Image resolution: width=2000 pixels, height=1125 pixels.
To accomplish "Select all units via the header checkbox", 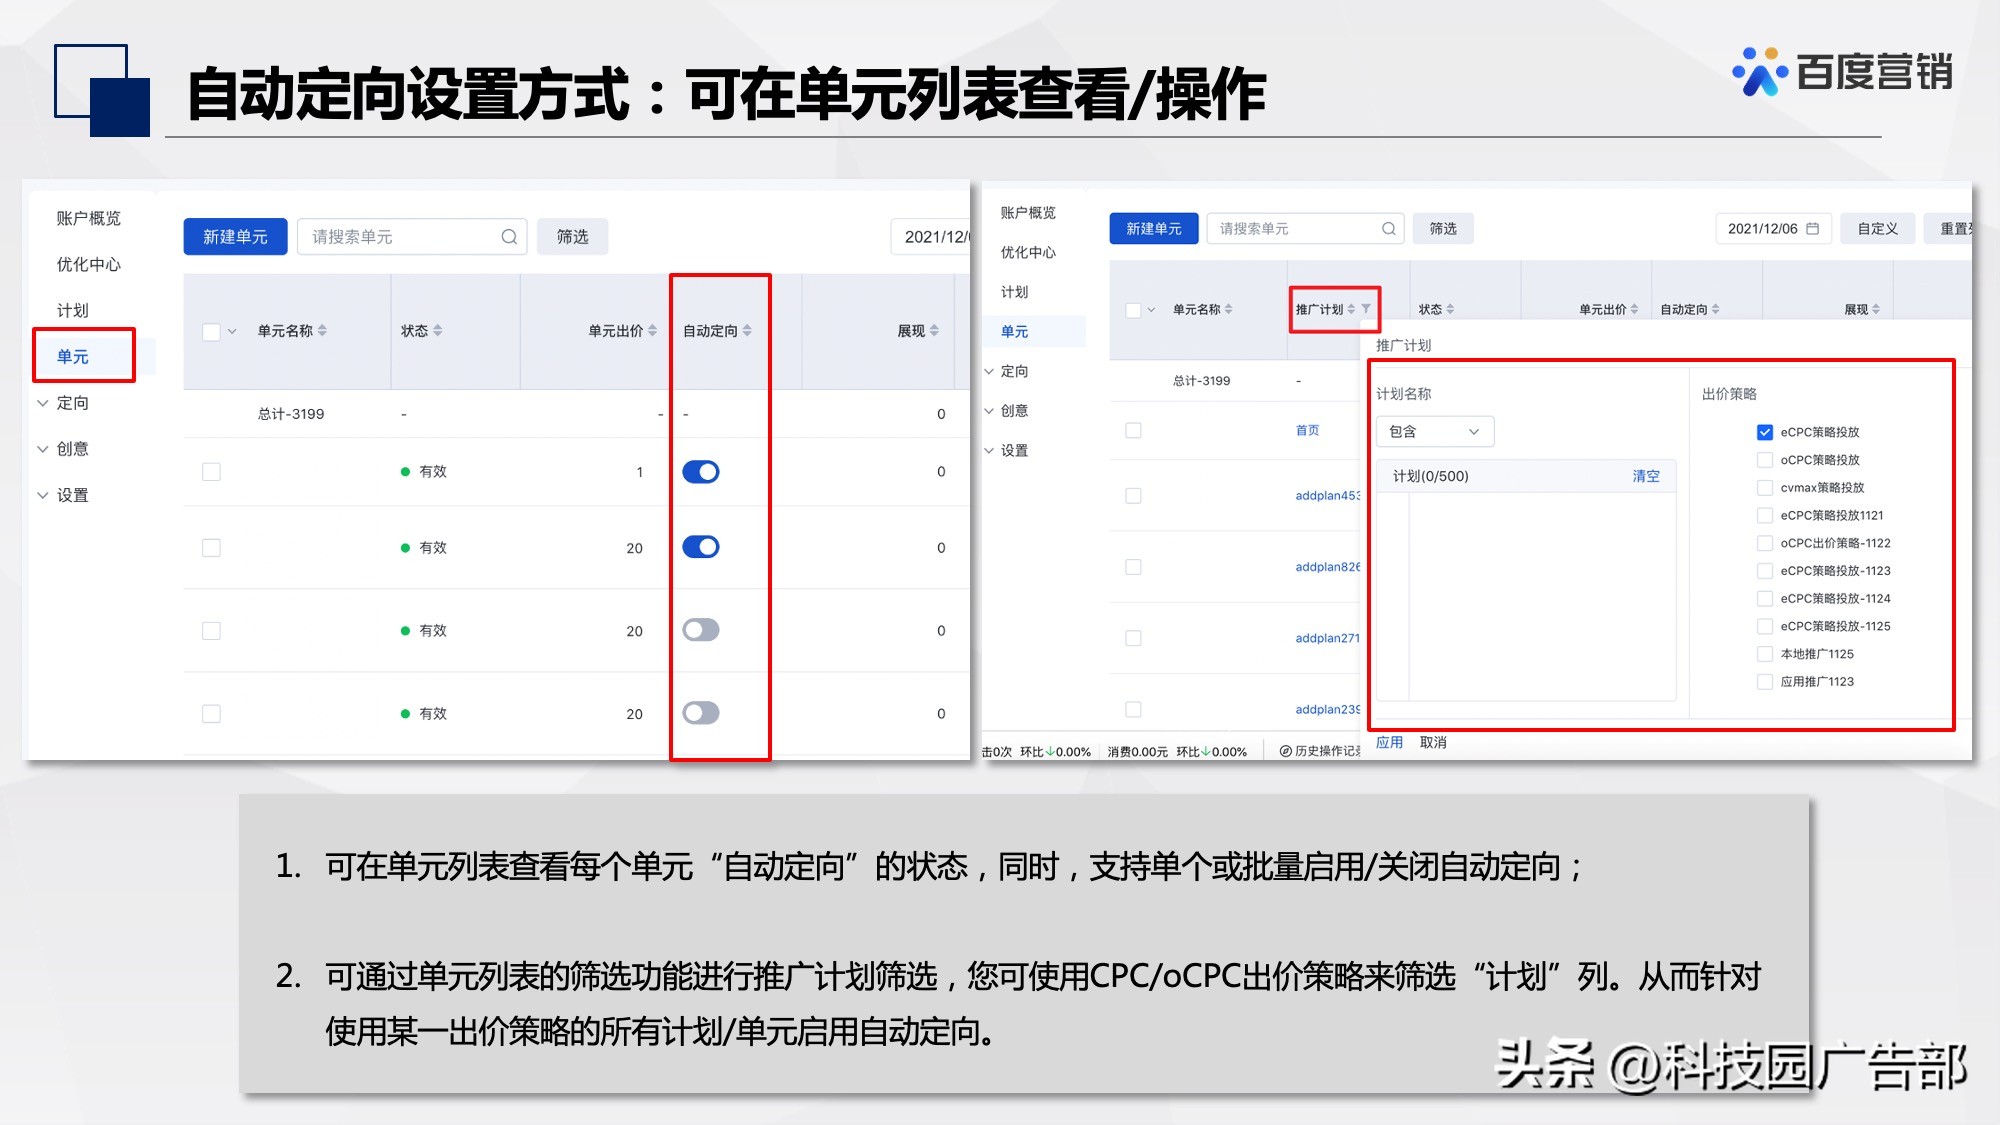I will tap(211, 330).
